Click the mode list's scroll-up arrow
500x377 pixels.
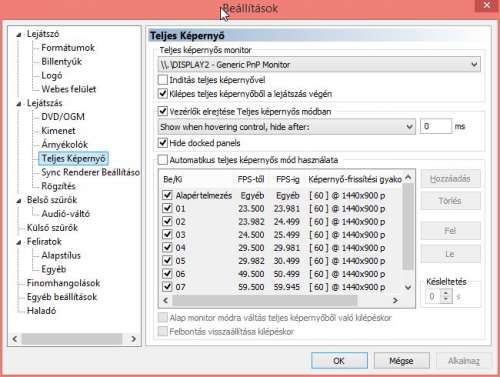408,178
